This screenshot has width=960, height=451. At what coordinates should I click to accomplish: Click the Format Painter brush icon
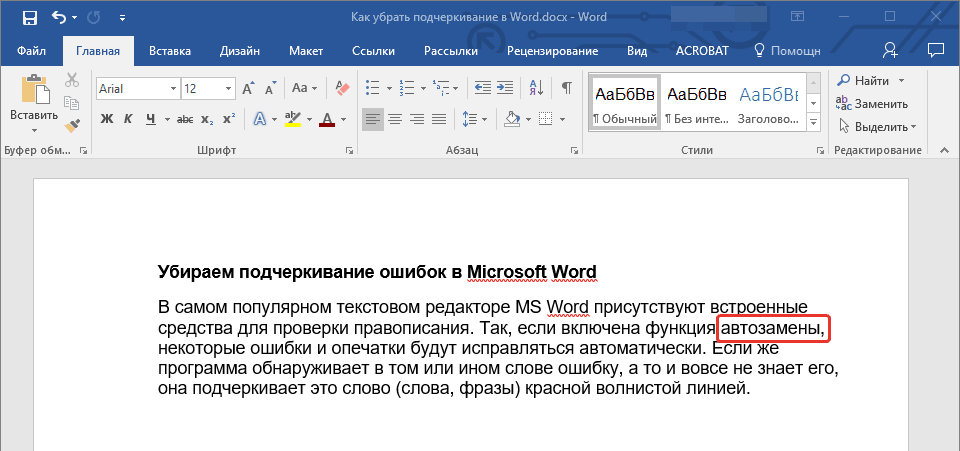72,125
